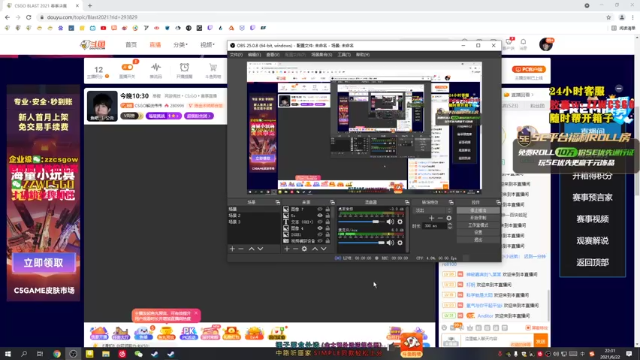Click 返回顶部 in the right sidebar
640x360 pixels.
[x=592, y=262]
